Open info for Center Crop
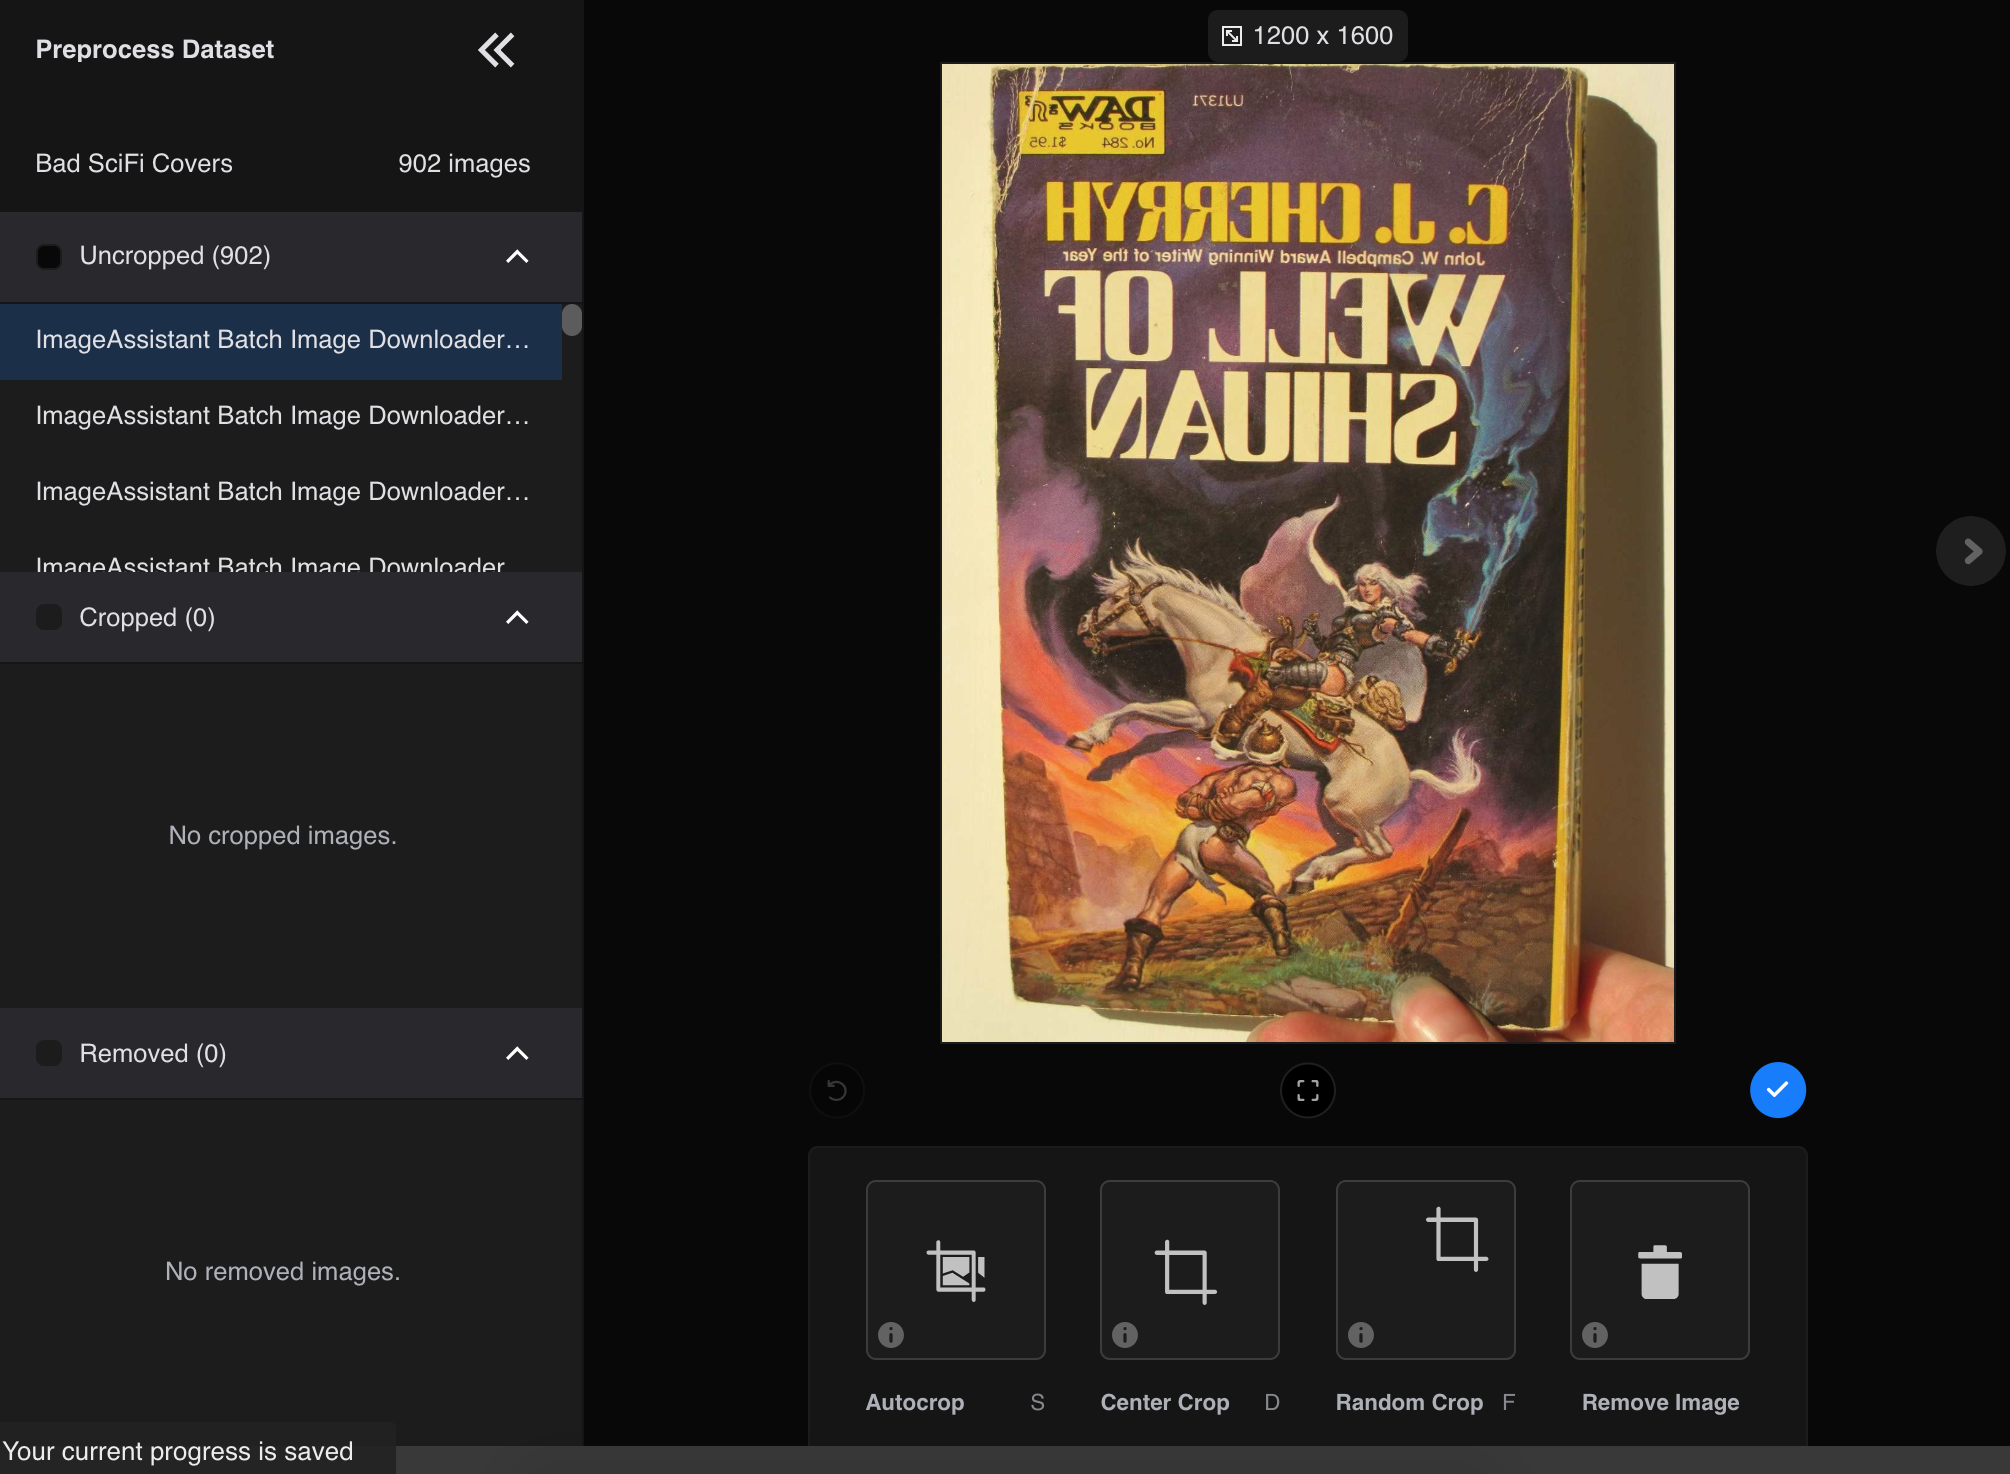 pos(1125,1334)
